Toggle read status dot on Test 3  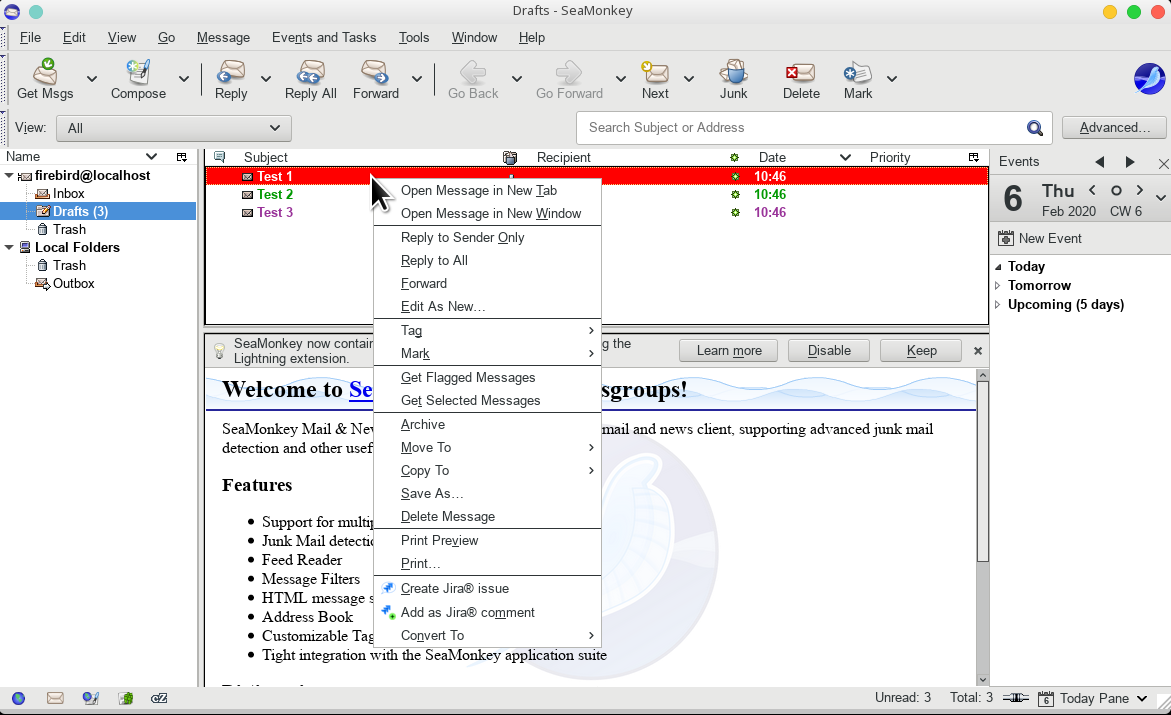[x=735, y=212]
